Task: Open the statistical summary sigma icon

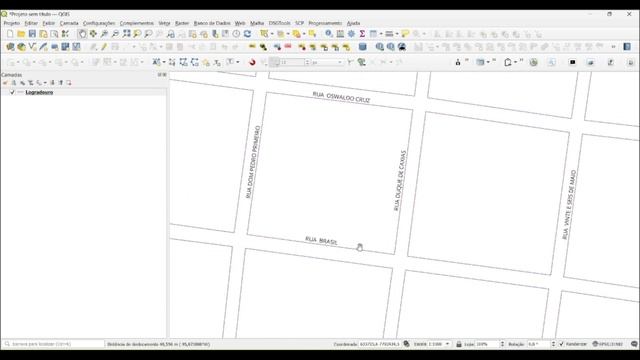Action: click(362, 34)
